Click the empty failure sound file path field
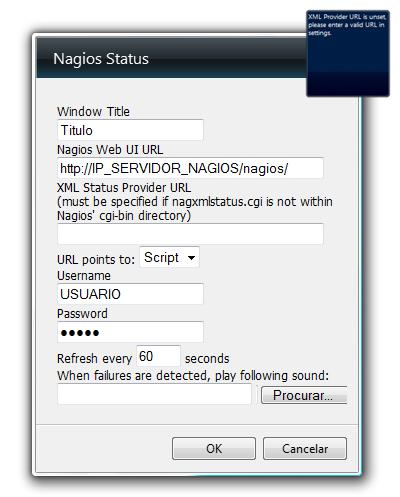The image size is (400, 497). click(x=154, y=394)
